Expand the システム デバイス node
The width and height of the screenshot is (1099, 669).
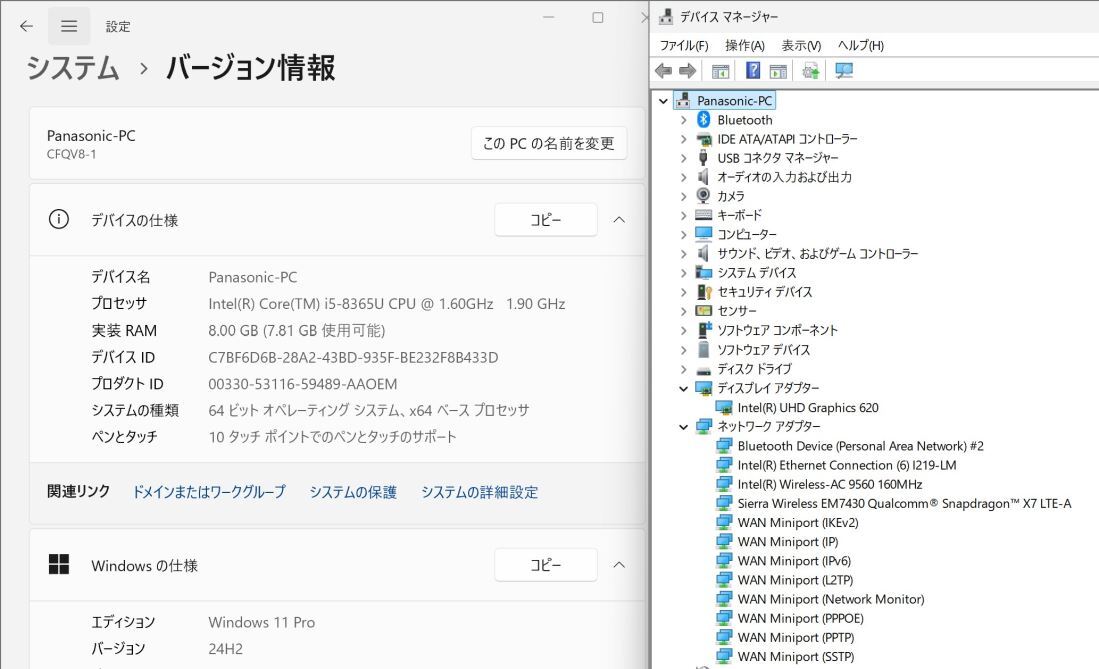point(683,273)
